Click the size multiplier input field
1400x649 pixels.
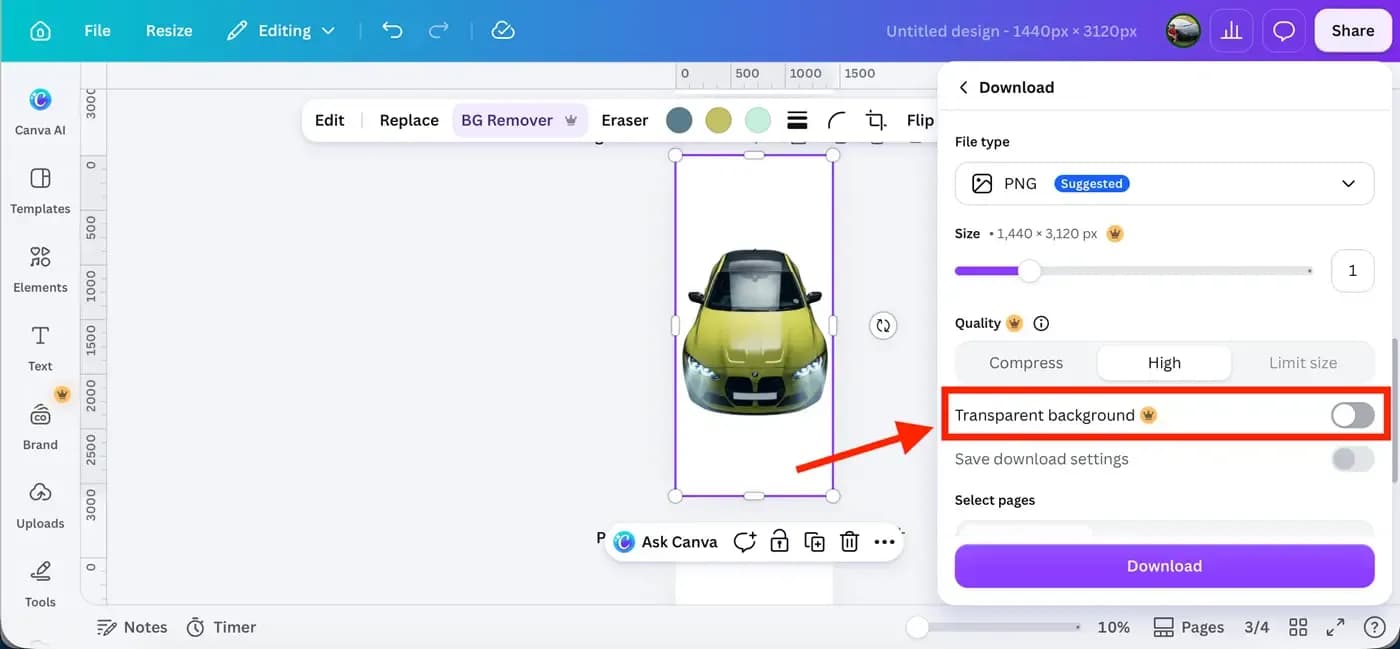coord(1352,271)
